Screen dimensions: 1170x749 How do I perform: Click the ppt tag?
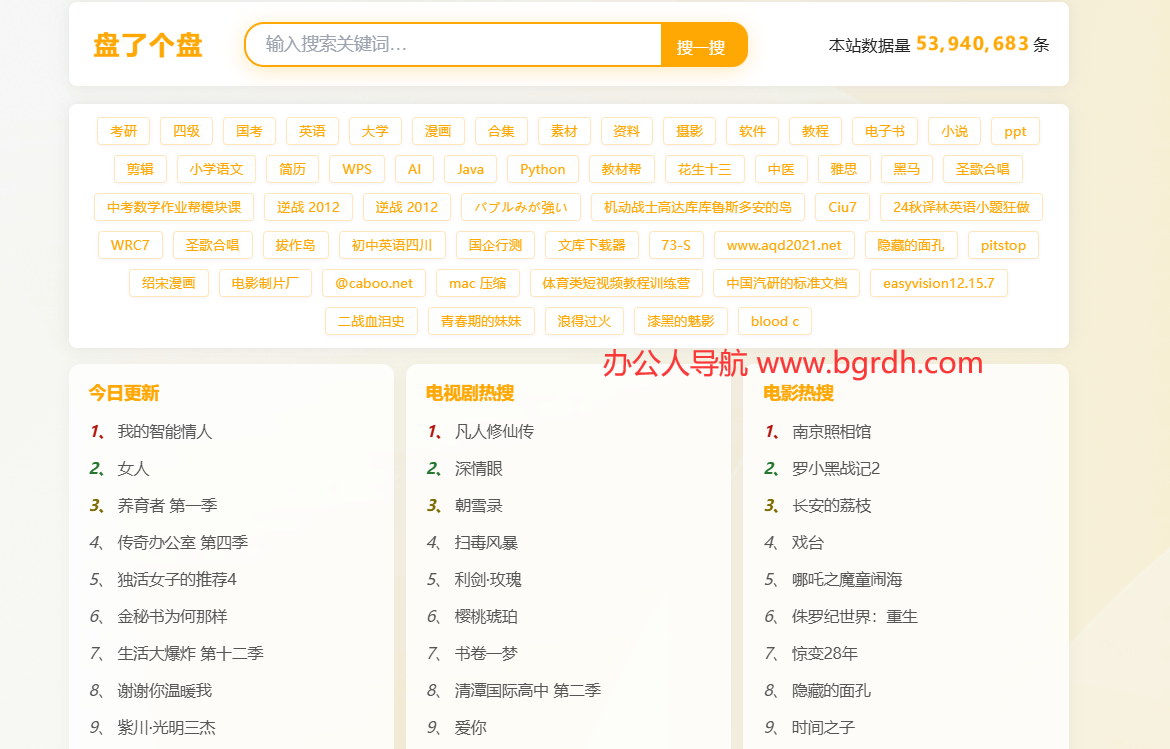pos(1016,131)
